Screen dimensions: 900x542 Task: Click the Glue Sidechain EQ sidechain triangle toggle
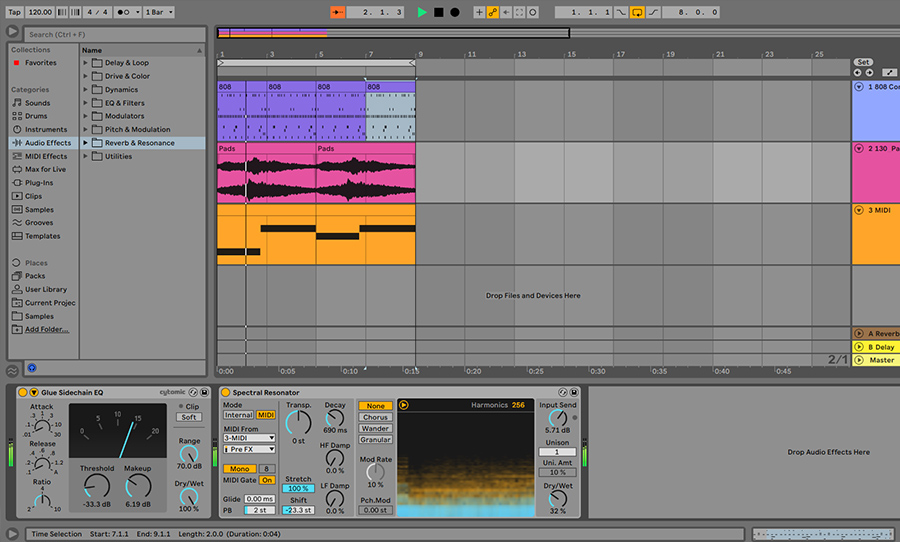tap(34, 392)
